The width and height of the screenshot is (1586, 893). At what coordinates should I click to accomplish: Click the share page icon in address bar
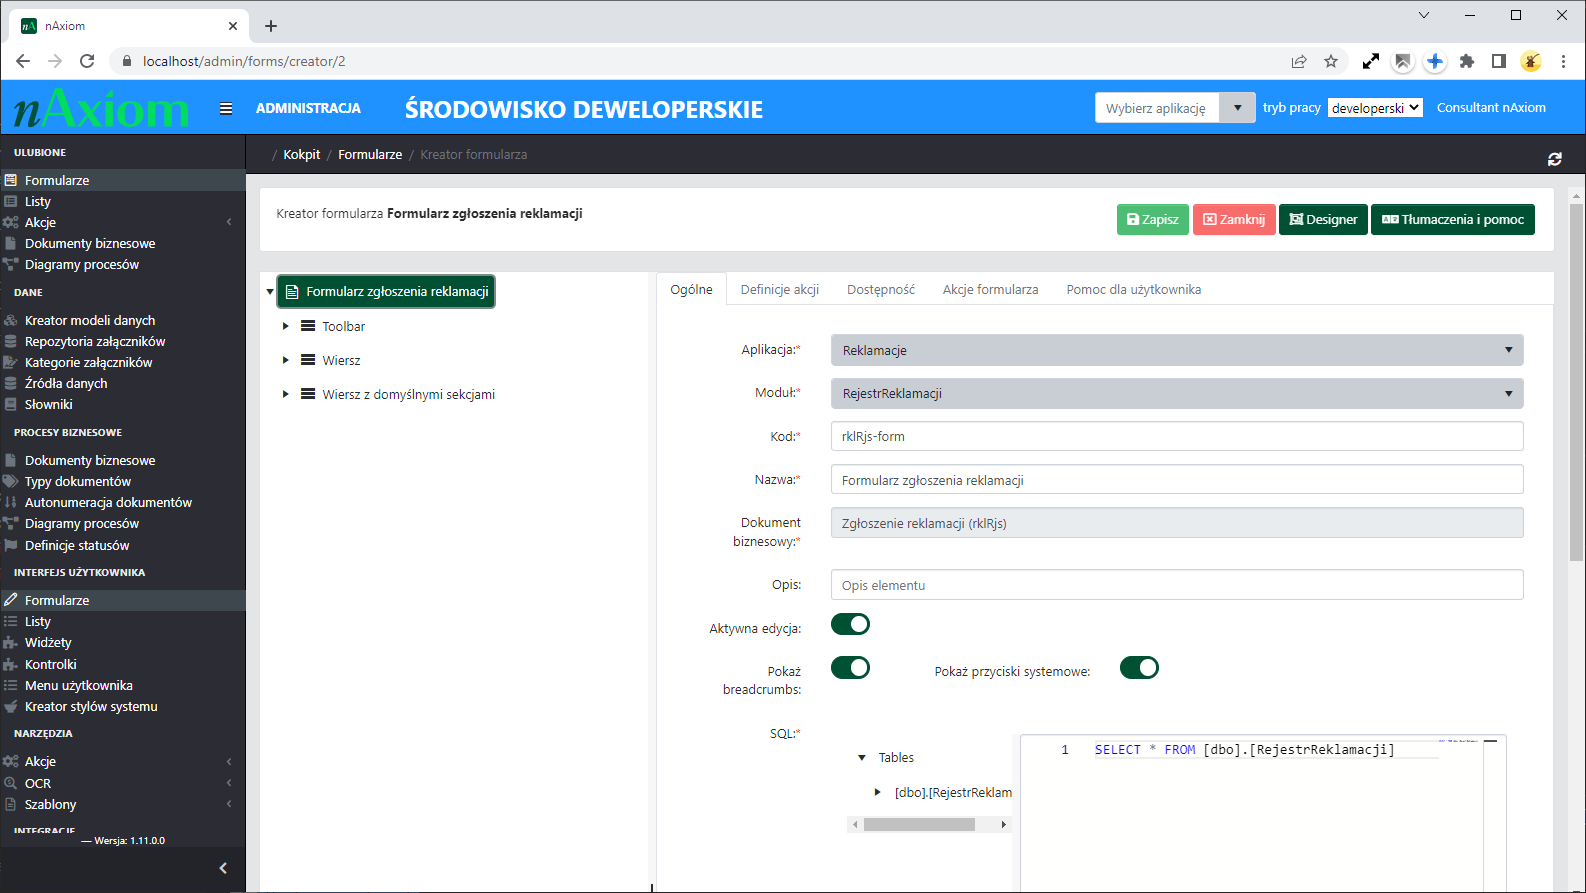click(x=1299, y=61)
